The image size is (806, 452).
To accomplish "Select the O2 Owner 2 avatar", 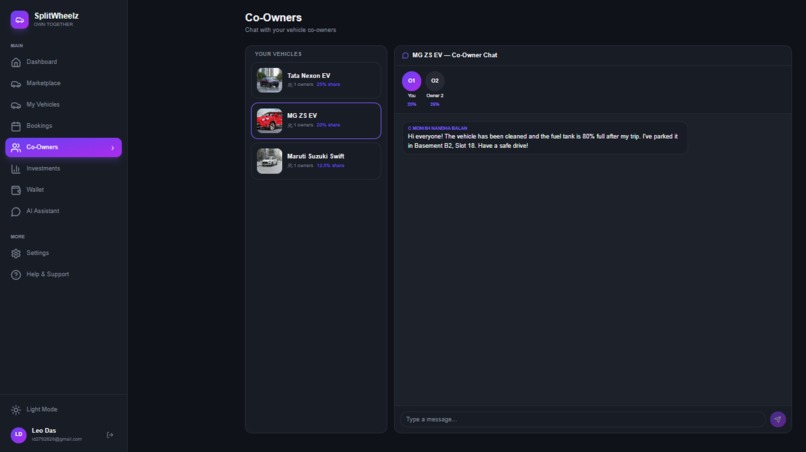I will (x=435, y=81).
